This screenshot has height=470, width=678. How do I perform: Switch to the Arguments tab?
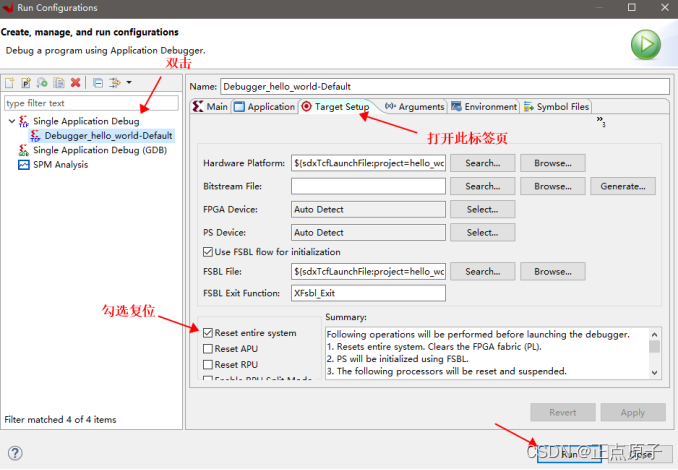pyautogui.click(x=415, y=106)
